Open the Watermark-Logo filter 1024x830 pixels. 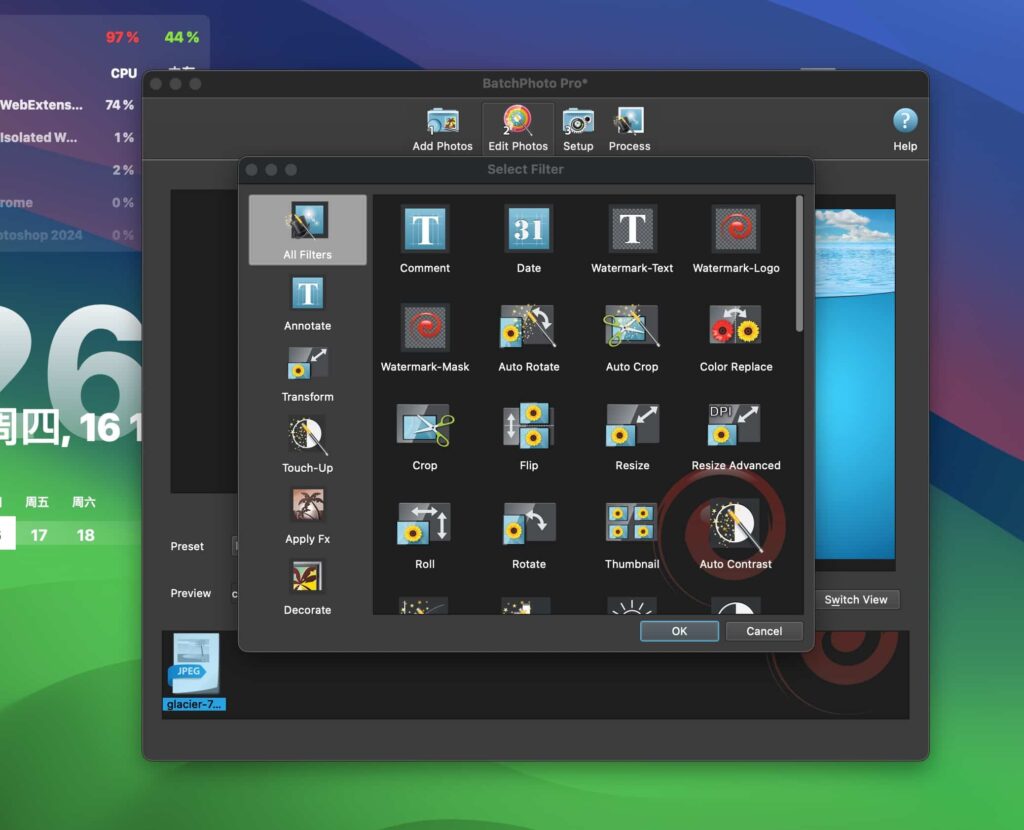coord(735,228)
